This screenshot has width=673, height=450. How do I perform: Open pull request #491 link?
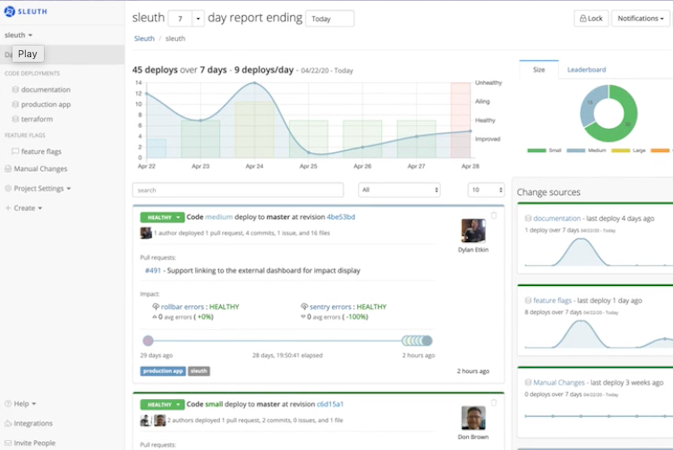(153, 270)
